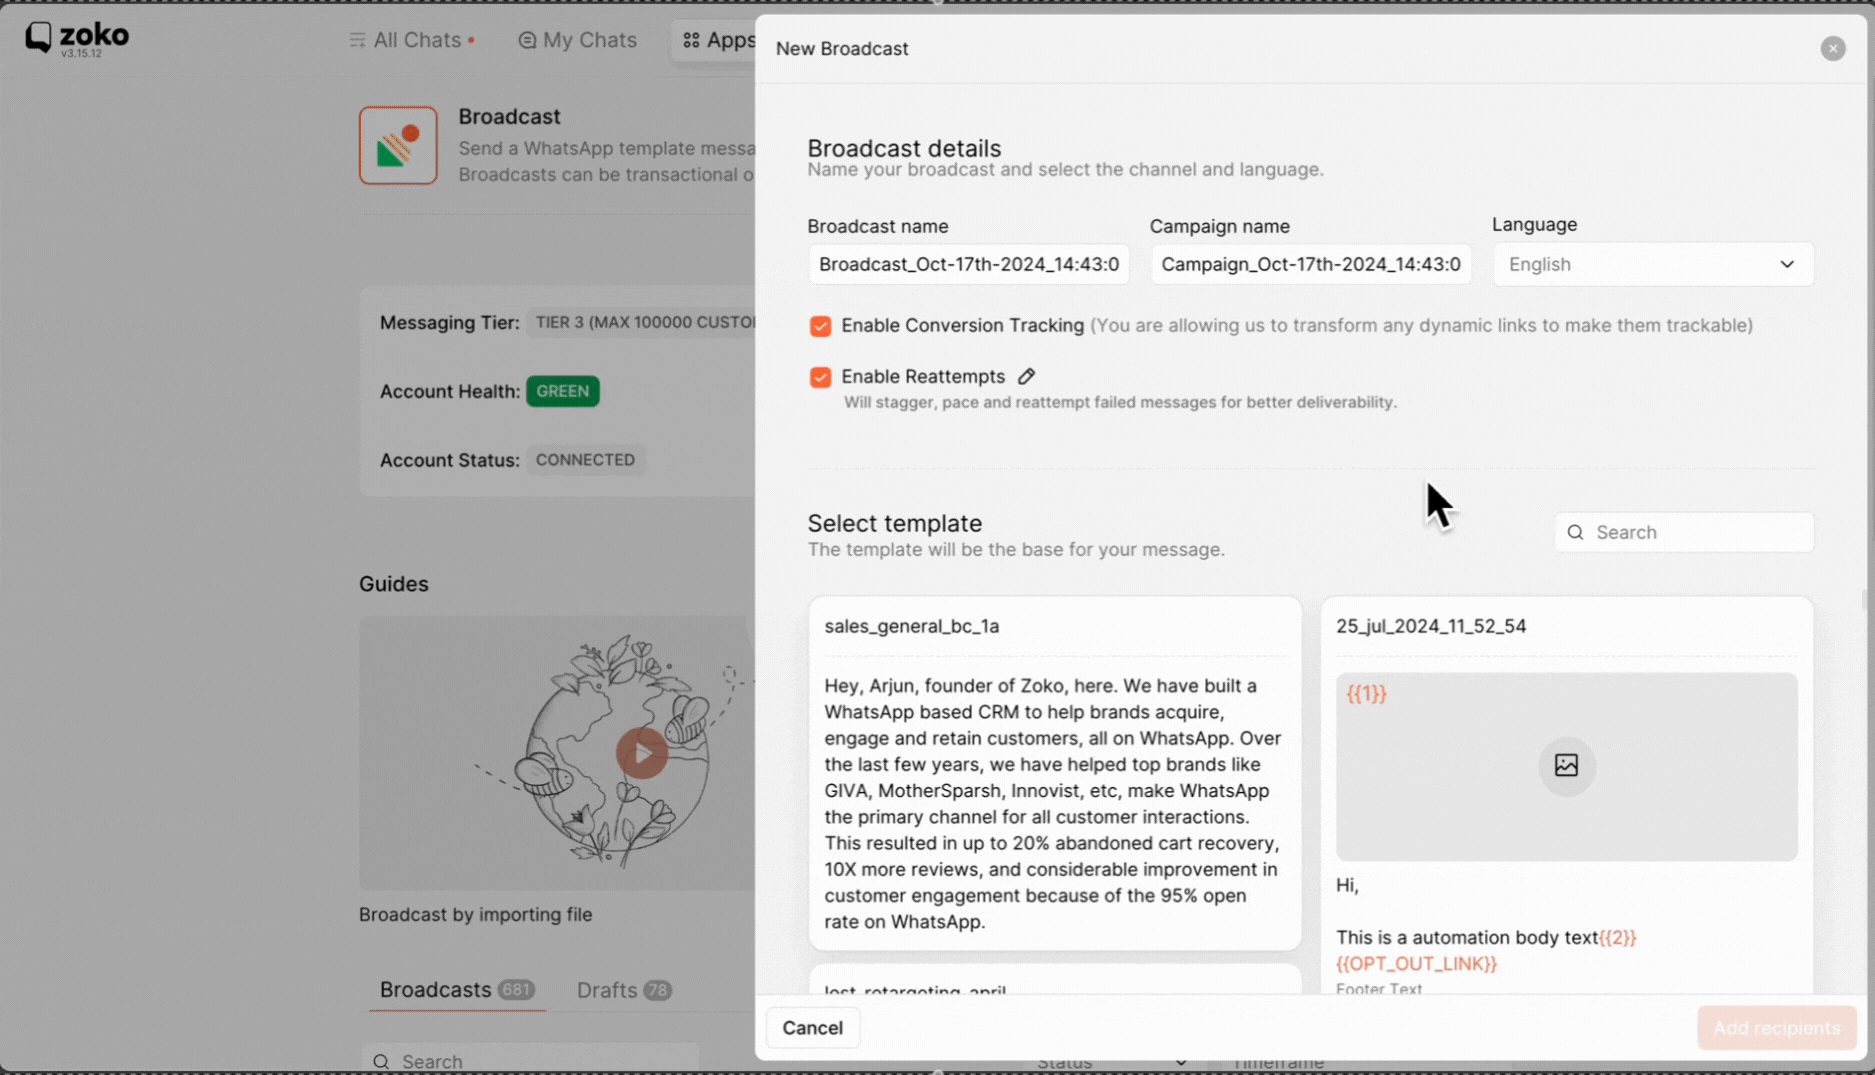
Task: Click the {{1}} header variable text
Action: (x=1366, y=694)
